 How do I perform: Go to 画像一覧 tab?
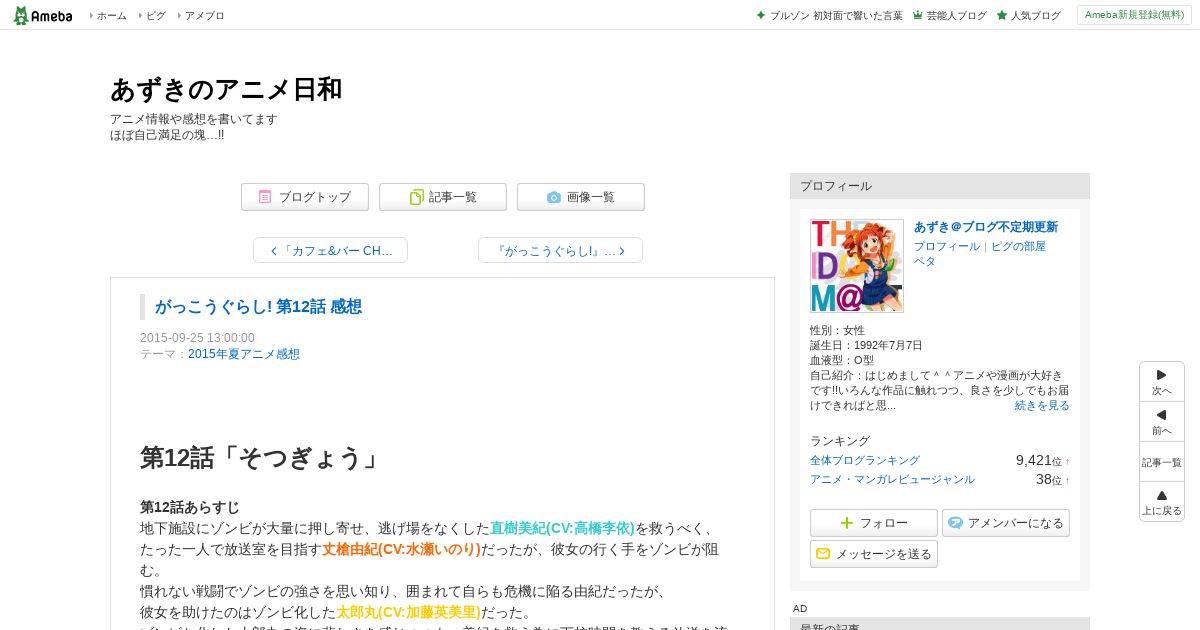pos(581,197)
